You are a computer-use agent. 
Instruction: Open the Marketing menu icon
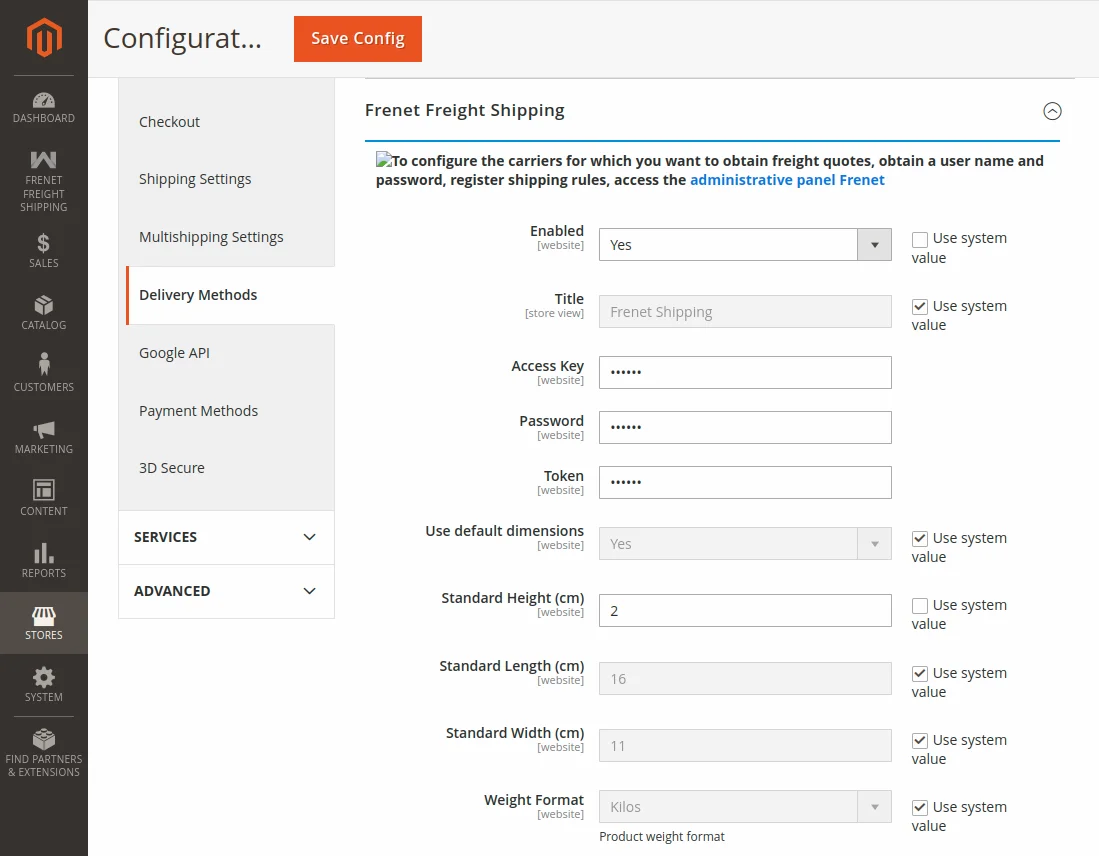coord(43,434)
